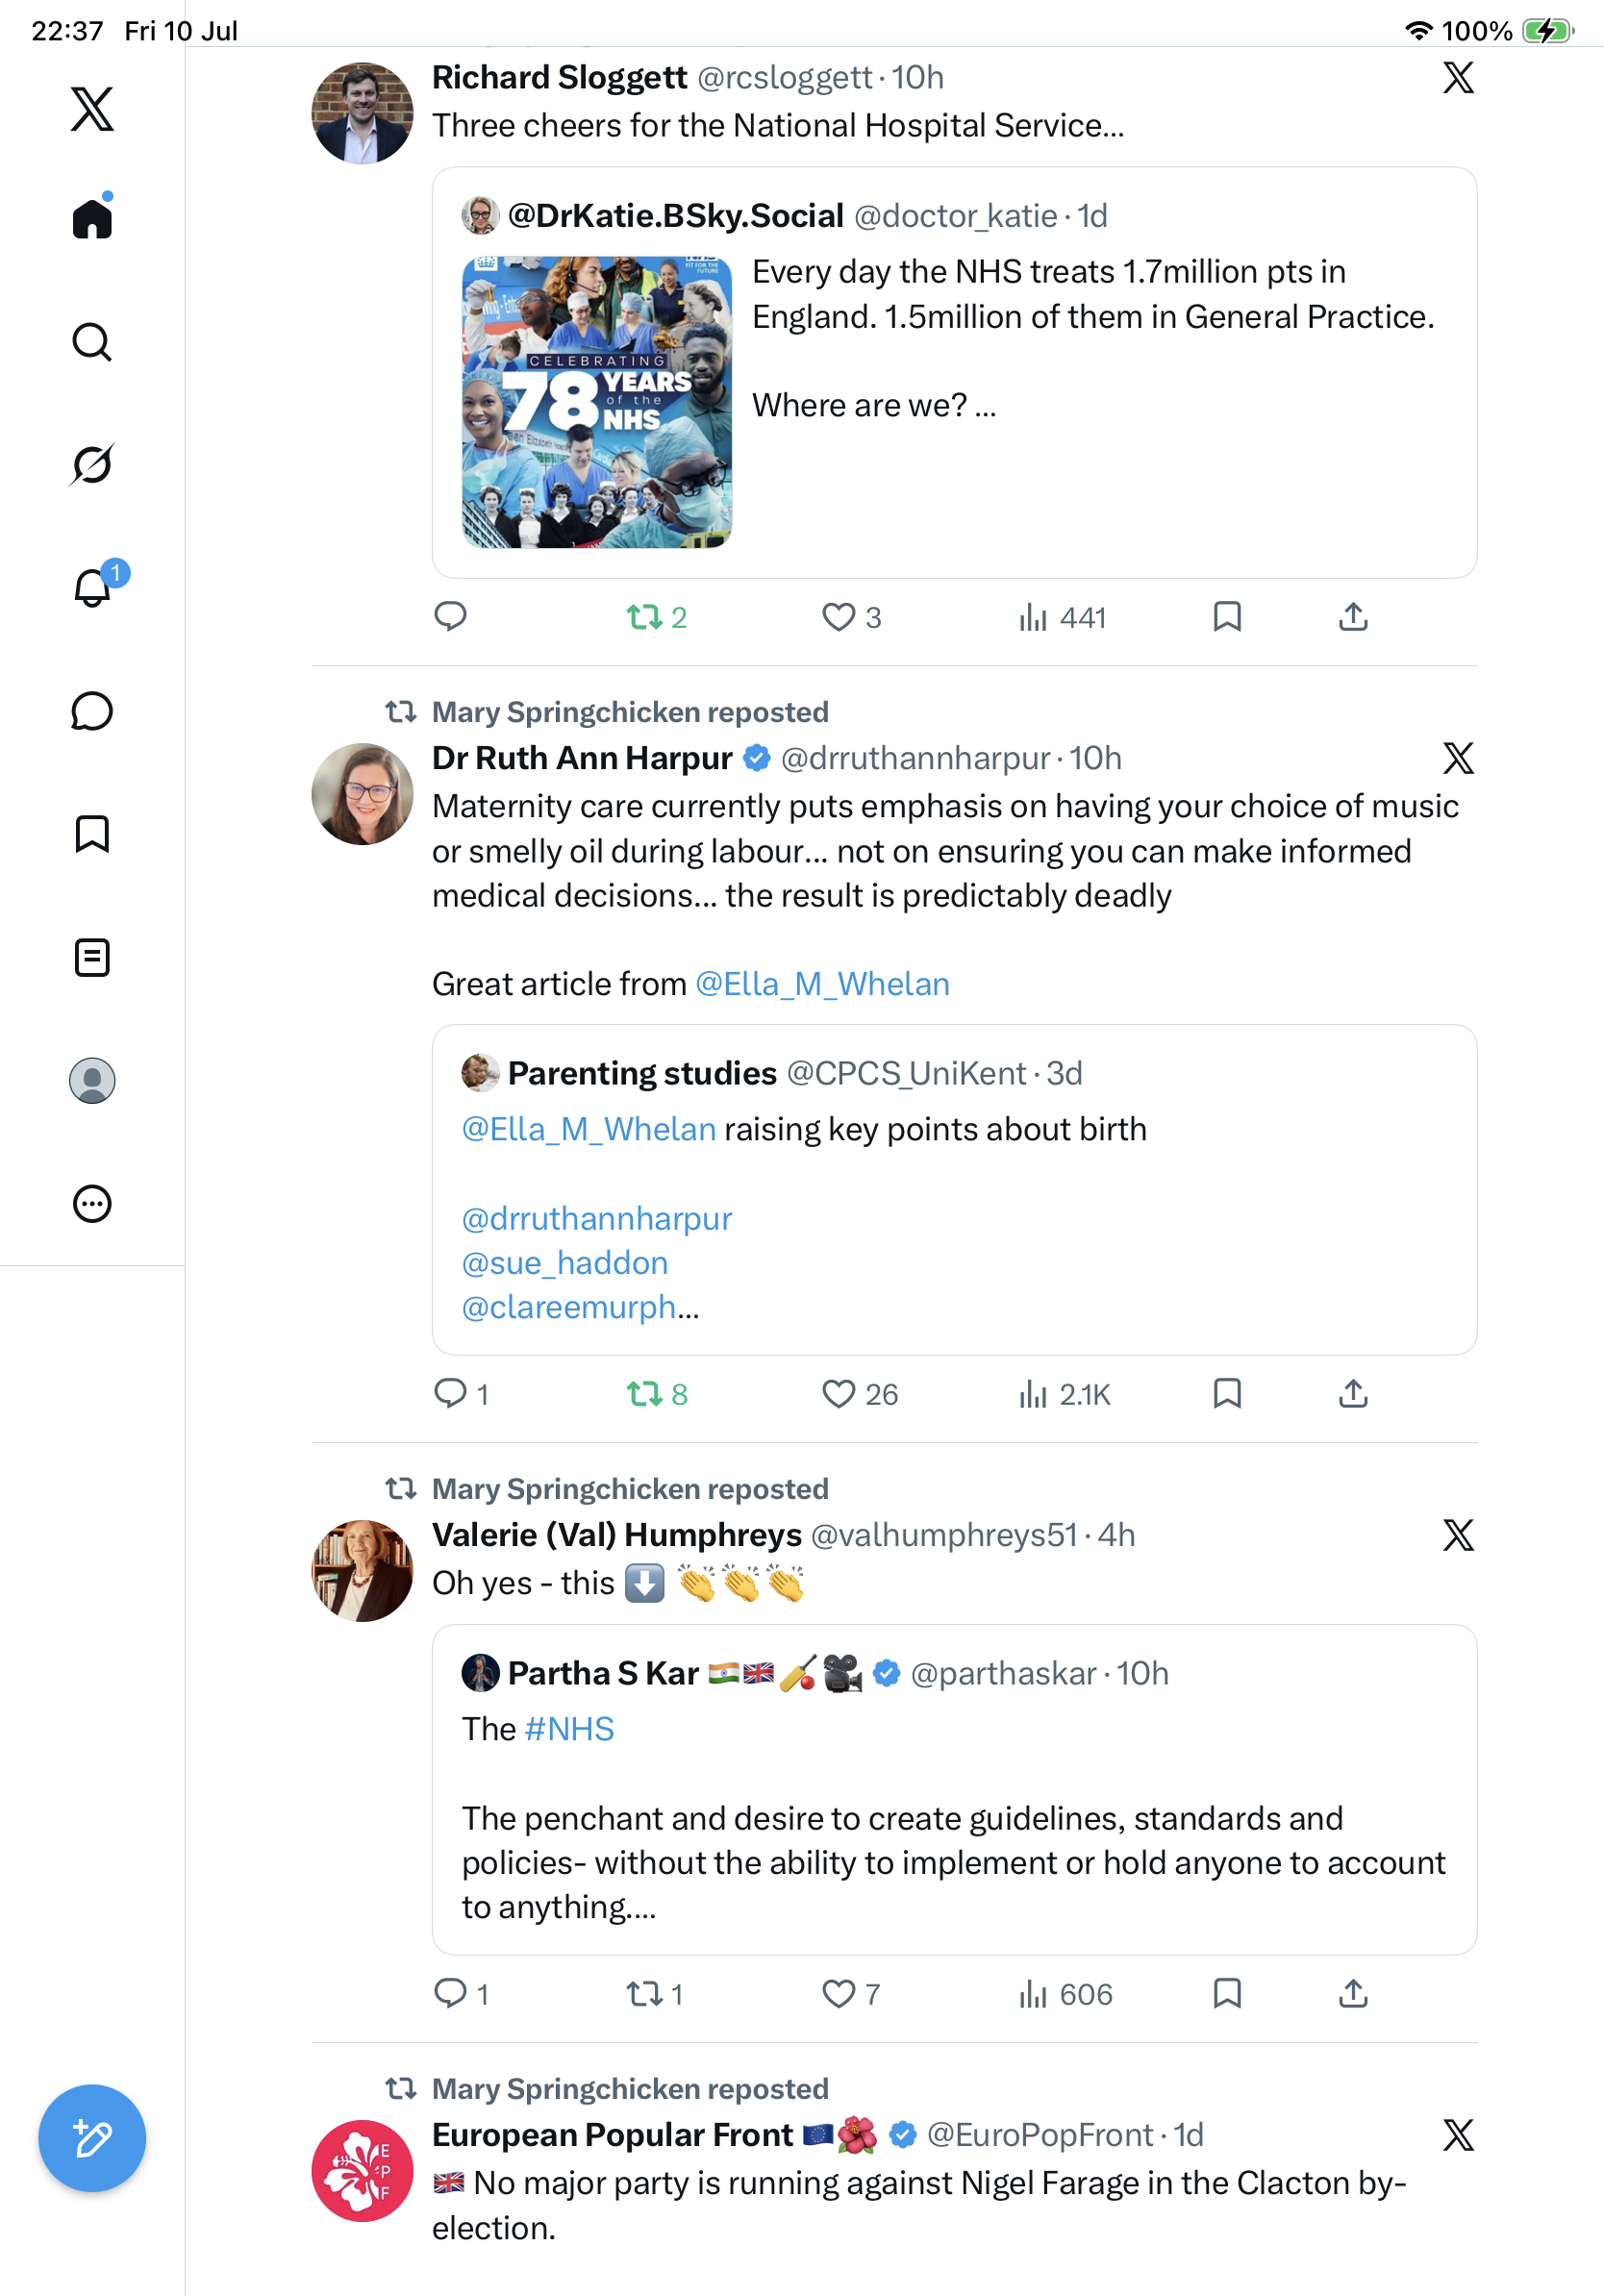1604x2296 pixels.
Task: Open the More options circle in sidebar
Action: pyautogui.click(x=92, y=1204)
